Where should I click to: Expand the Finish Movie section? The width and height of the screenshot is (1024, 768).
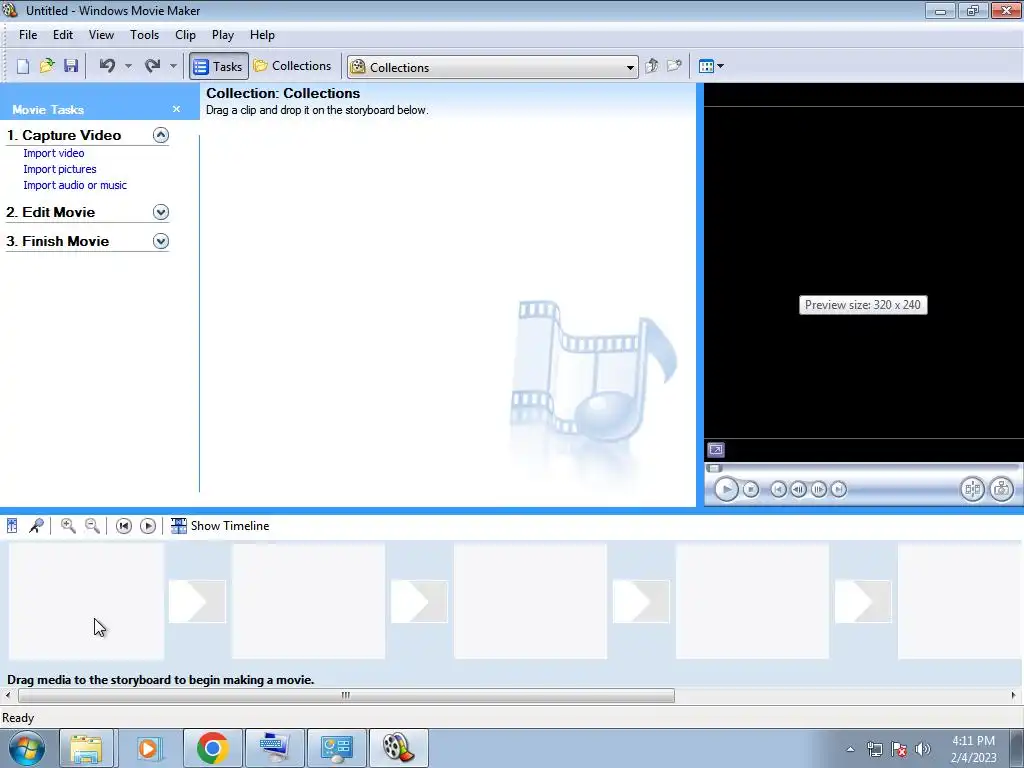coord(161,241)
